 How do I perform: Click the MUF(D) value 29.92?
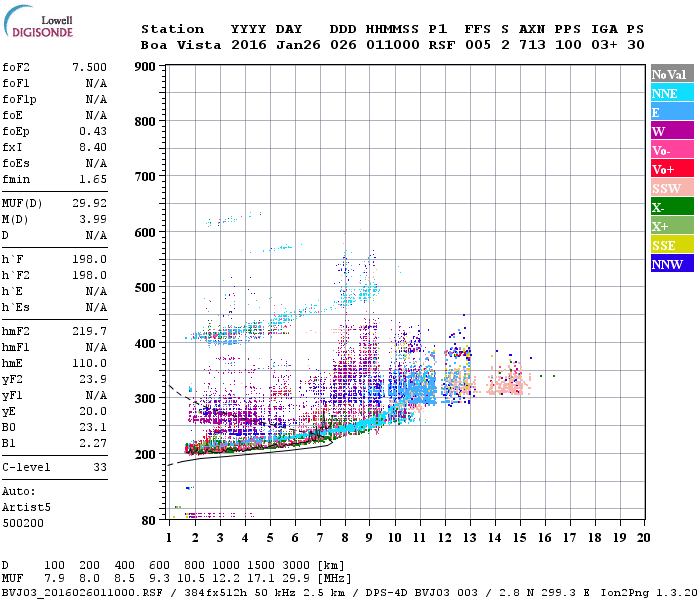coord(89,203)
